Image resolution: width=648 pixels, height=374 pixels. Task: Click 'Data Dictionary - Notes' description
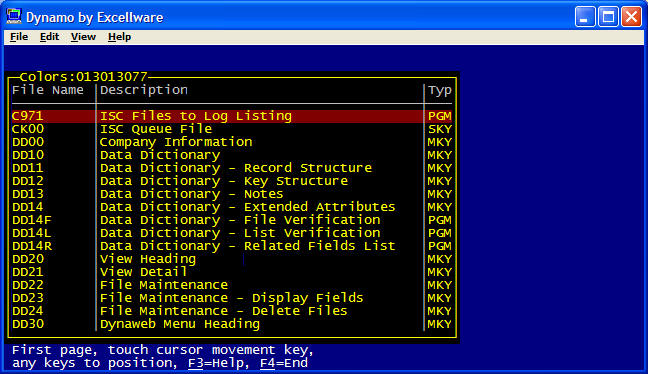pyautogui.click(x=191, y=194)
